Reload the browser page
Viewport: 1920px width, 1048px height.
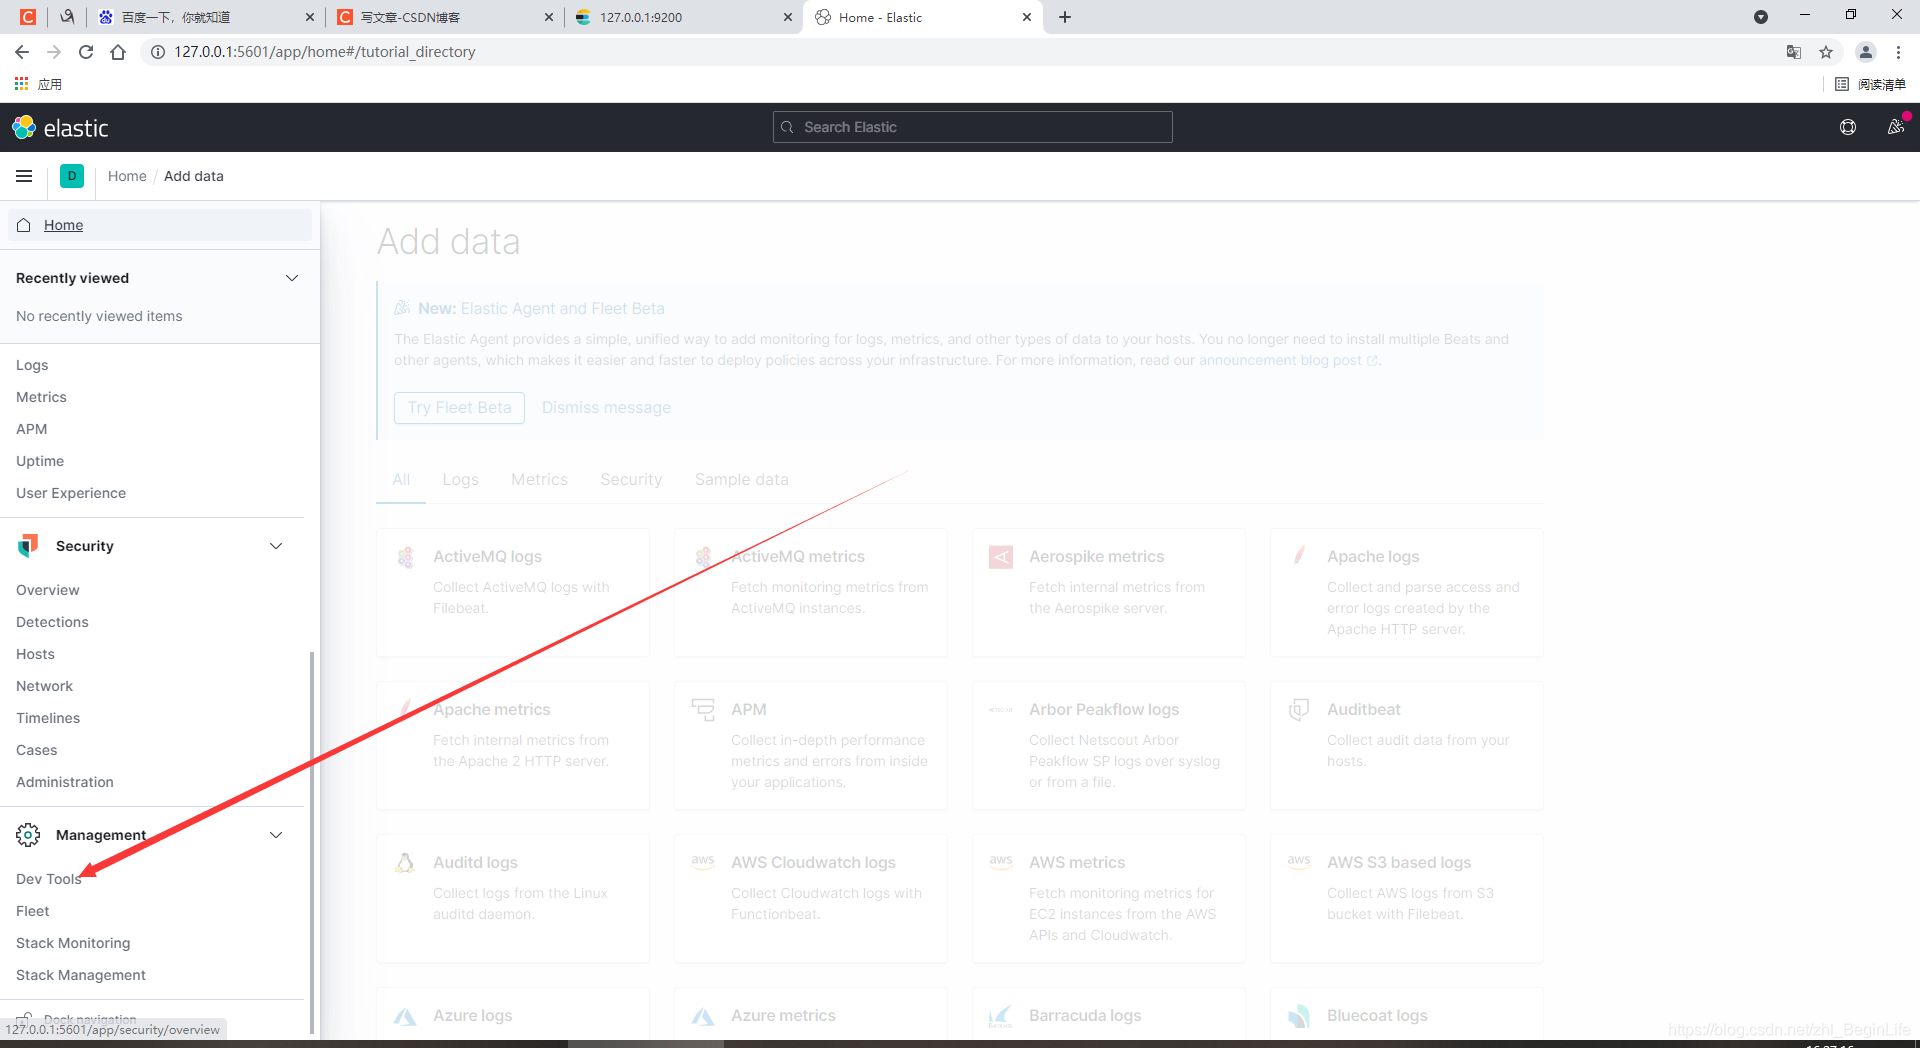pyautogui.click(x=86, y=52)
